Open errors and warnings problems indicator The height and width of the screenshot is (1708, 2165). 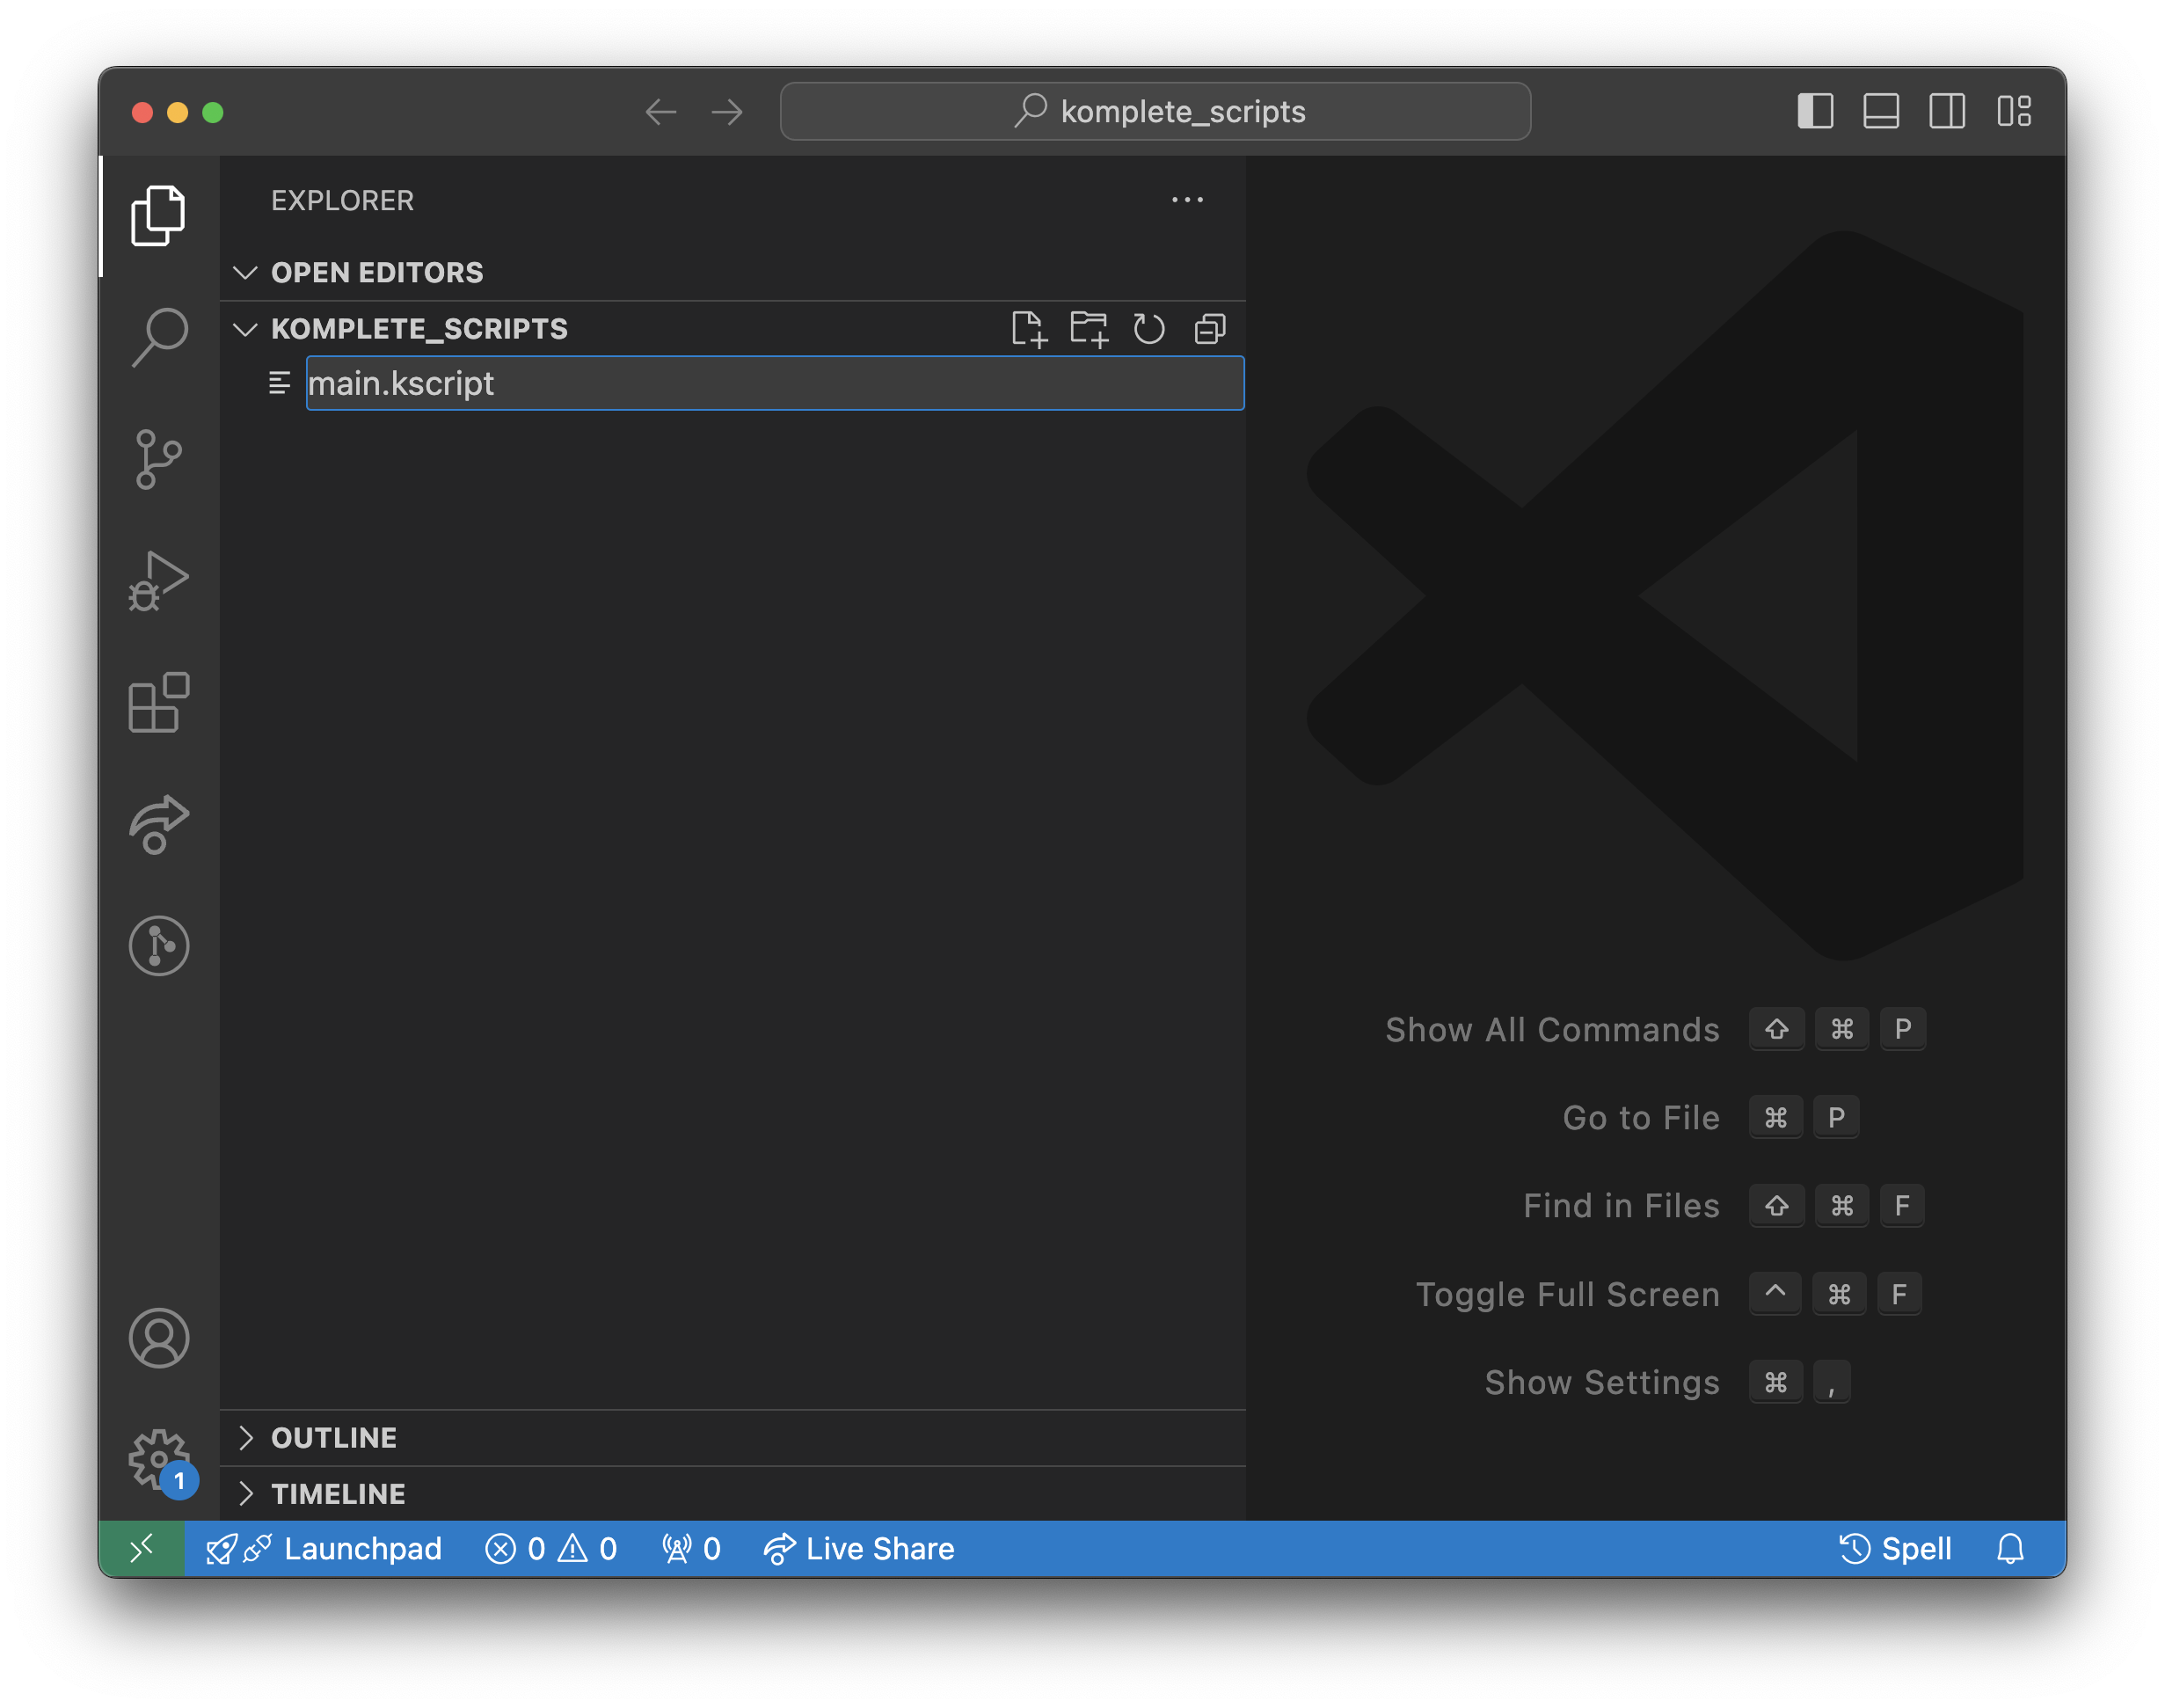pyautogui.click(x=551, y=1548)
